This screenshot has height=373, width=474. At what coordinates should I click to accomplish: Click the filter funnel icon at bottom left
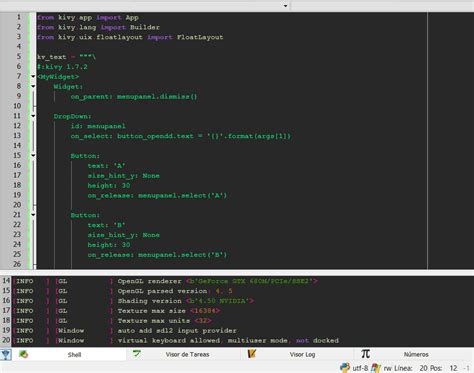tap(6, 354)
